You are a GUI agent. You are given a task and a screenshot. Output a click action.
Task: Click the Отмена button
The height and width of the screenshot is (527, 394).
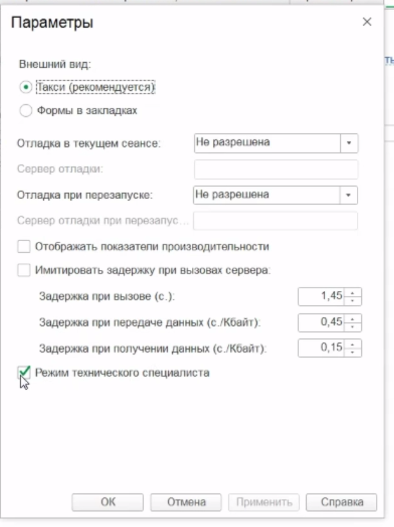point(186,502)
